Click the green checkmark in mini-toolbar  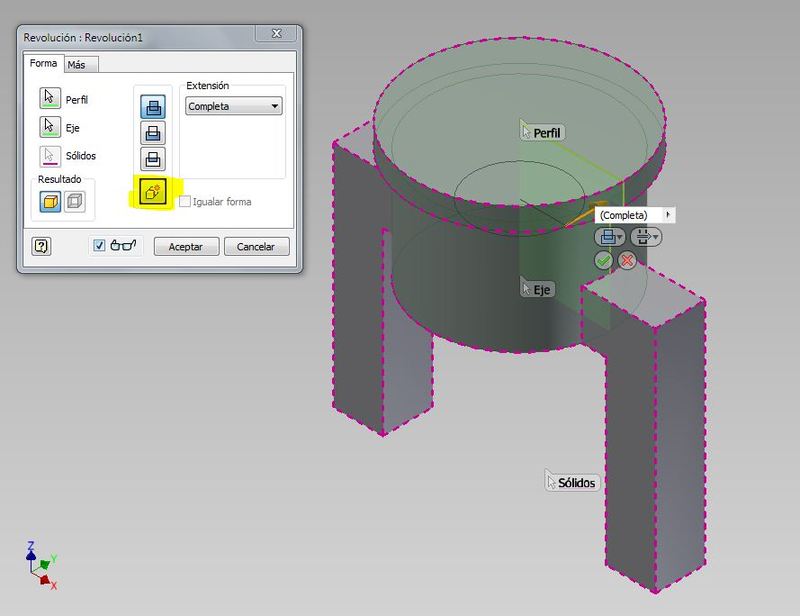tap(603, 260)
